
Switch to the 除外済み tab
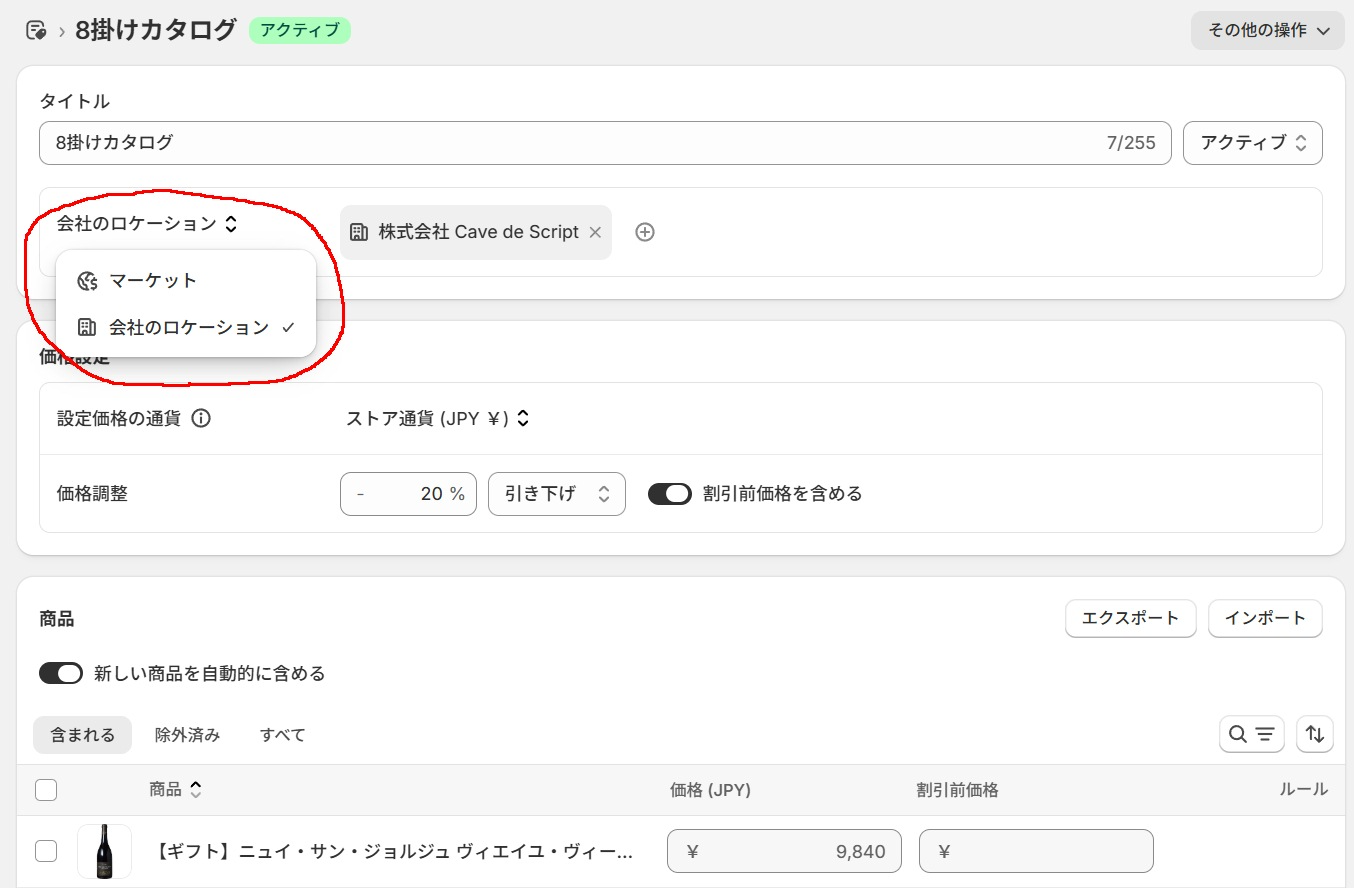coord(187,735)
